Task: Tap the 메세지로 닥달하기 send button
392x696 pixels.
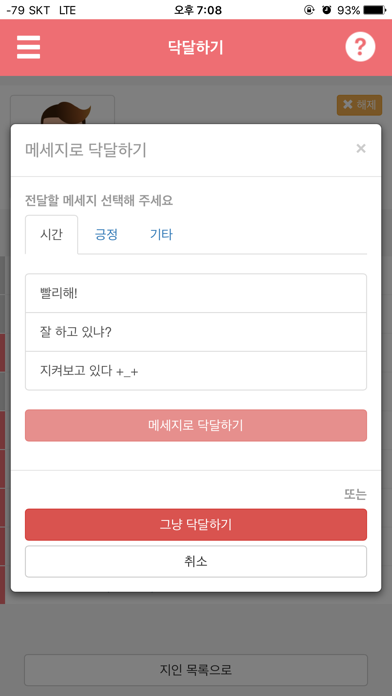Action: 196,425
